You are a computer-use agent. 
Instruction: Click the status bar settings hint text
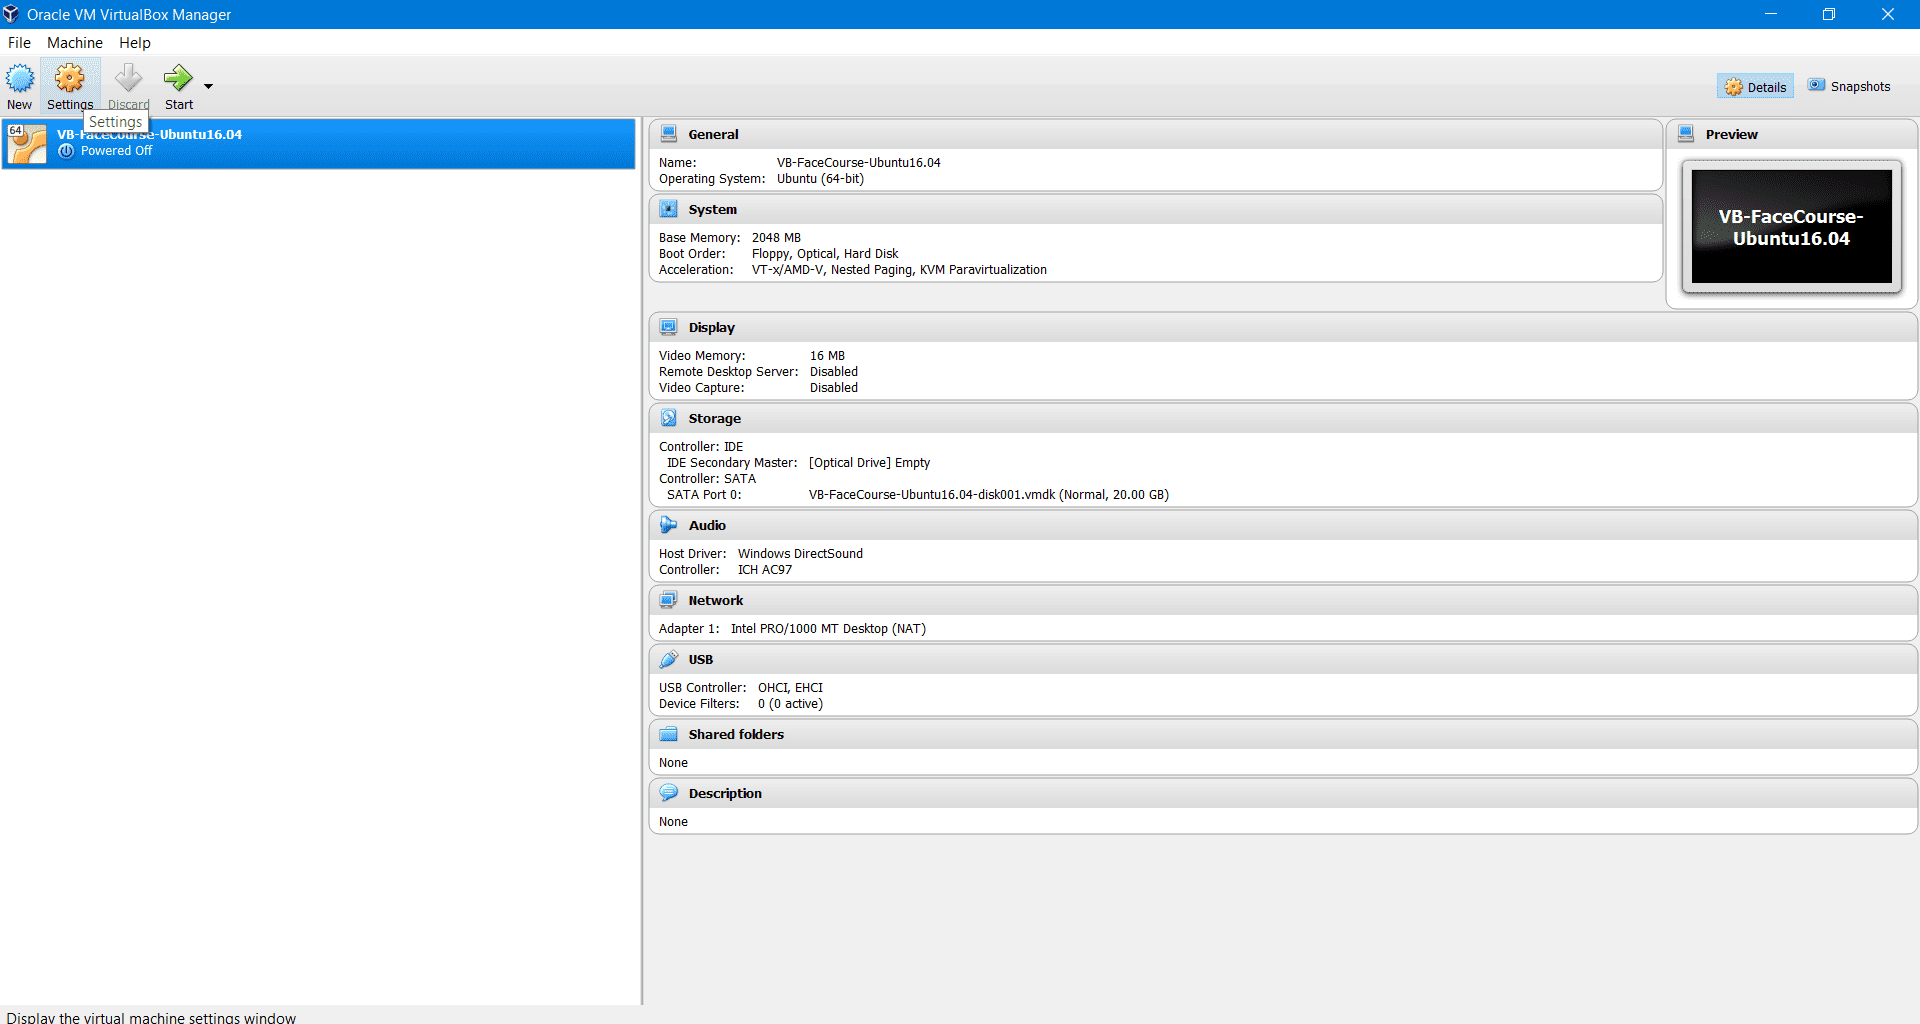coord(151,1017)
